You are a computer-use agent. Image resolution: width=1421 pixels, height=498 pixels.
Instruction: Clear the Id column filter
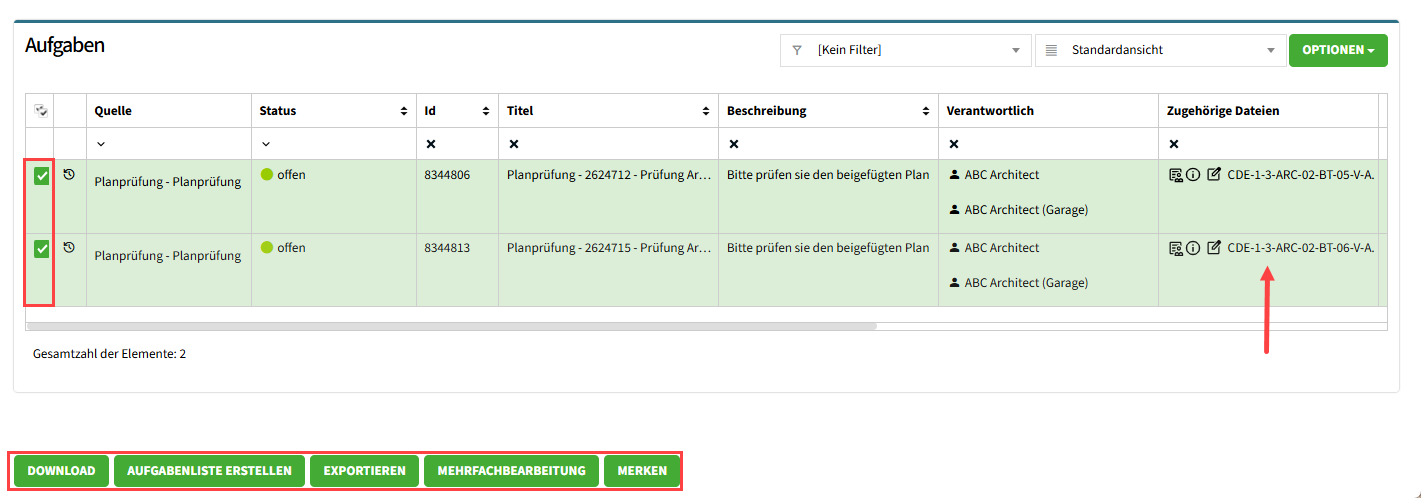[431, 144]
